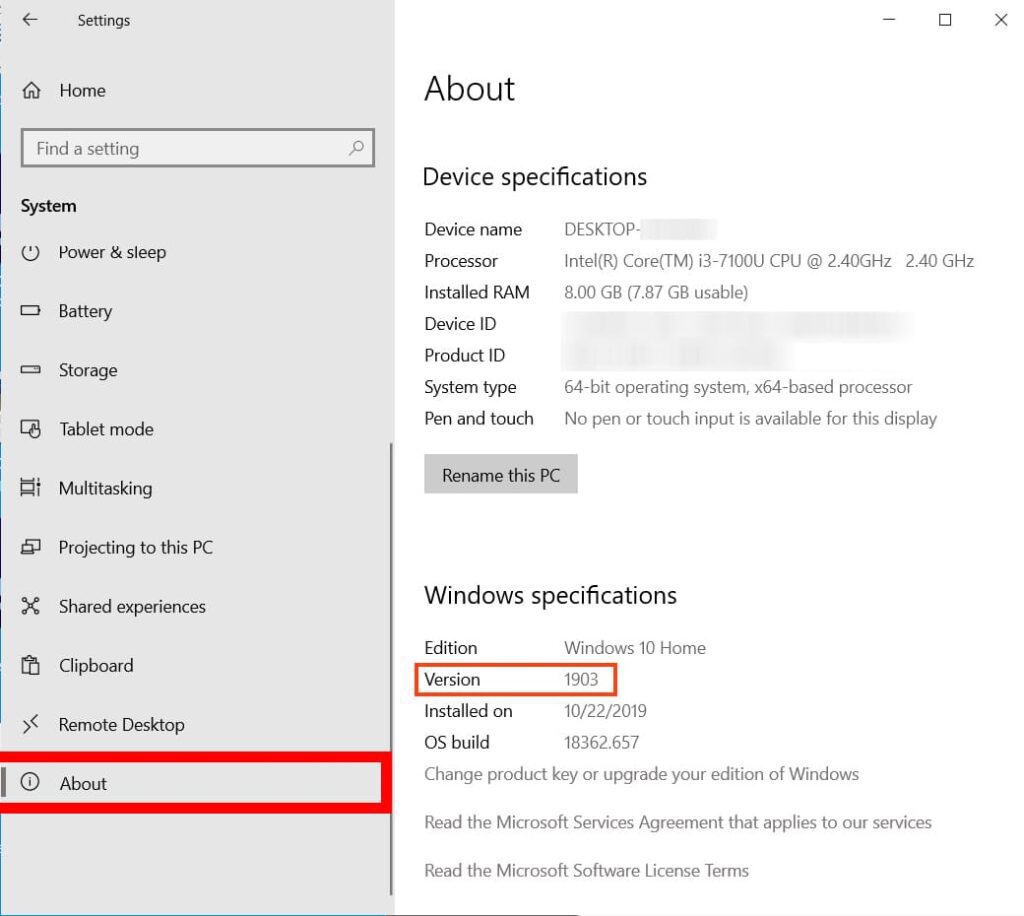The image size is (1024, 916).
Task: Click the Remote Desktop icon
Action: [31, 725]
